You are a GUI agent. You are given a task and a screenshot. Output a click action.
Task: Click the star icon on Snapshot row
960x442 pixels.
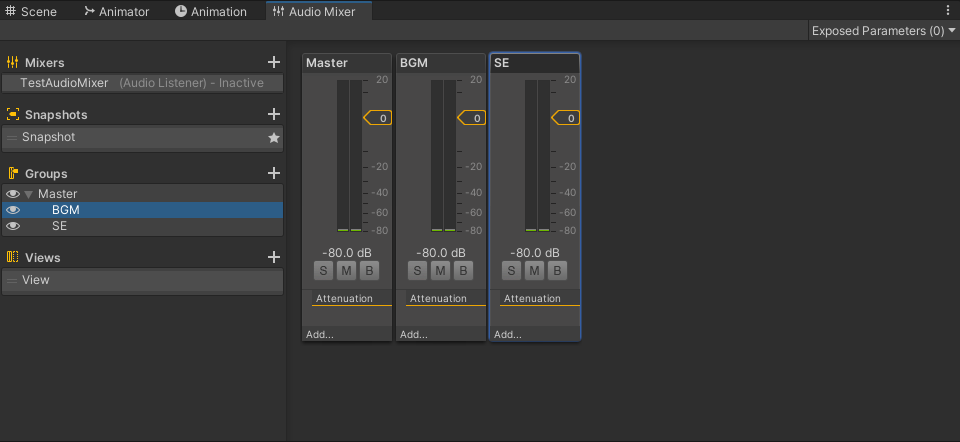tap(274, 138)
